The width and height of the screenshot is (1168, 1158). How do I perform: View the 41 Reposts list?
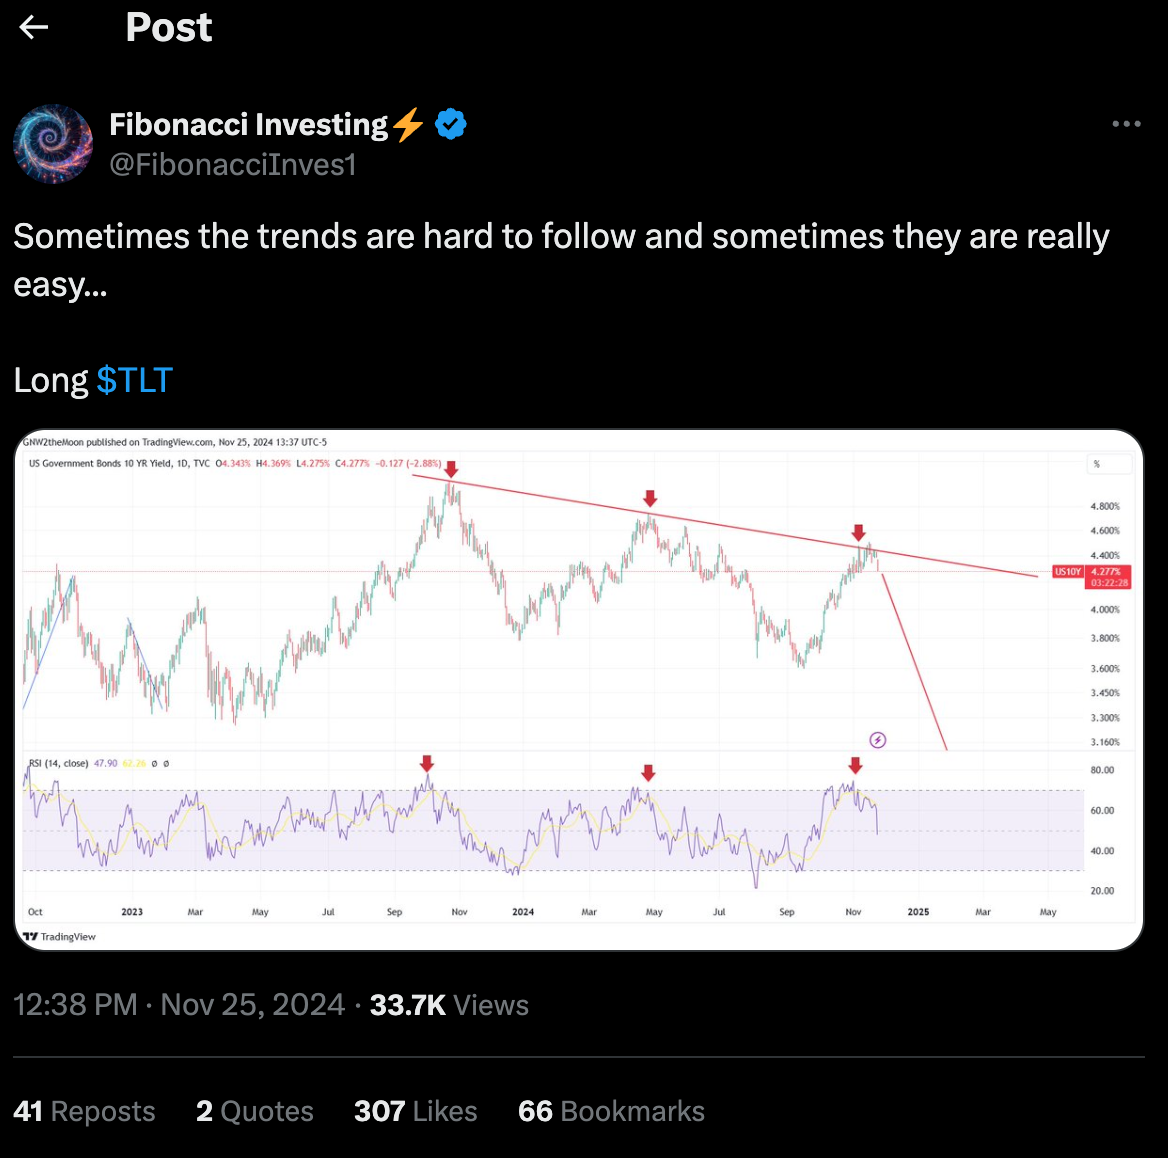click(x=84, y=1111)
